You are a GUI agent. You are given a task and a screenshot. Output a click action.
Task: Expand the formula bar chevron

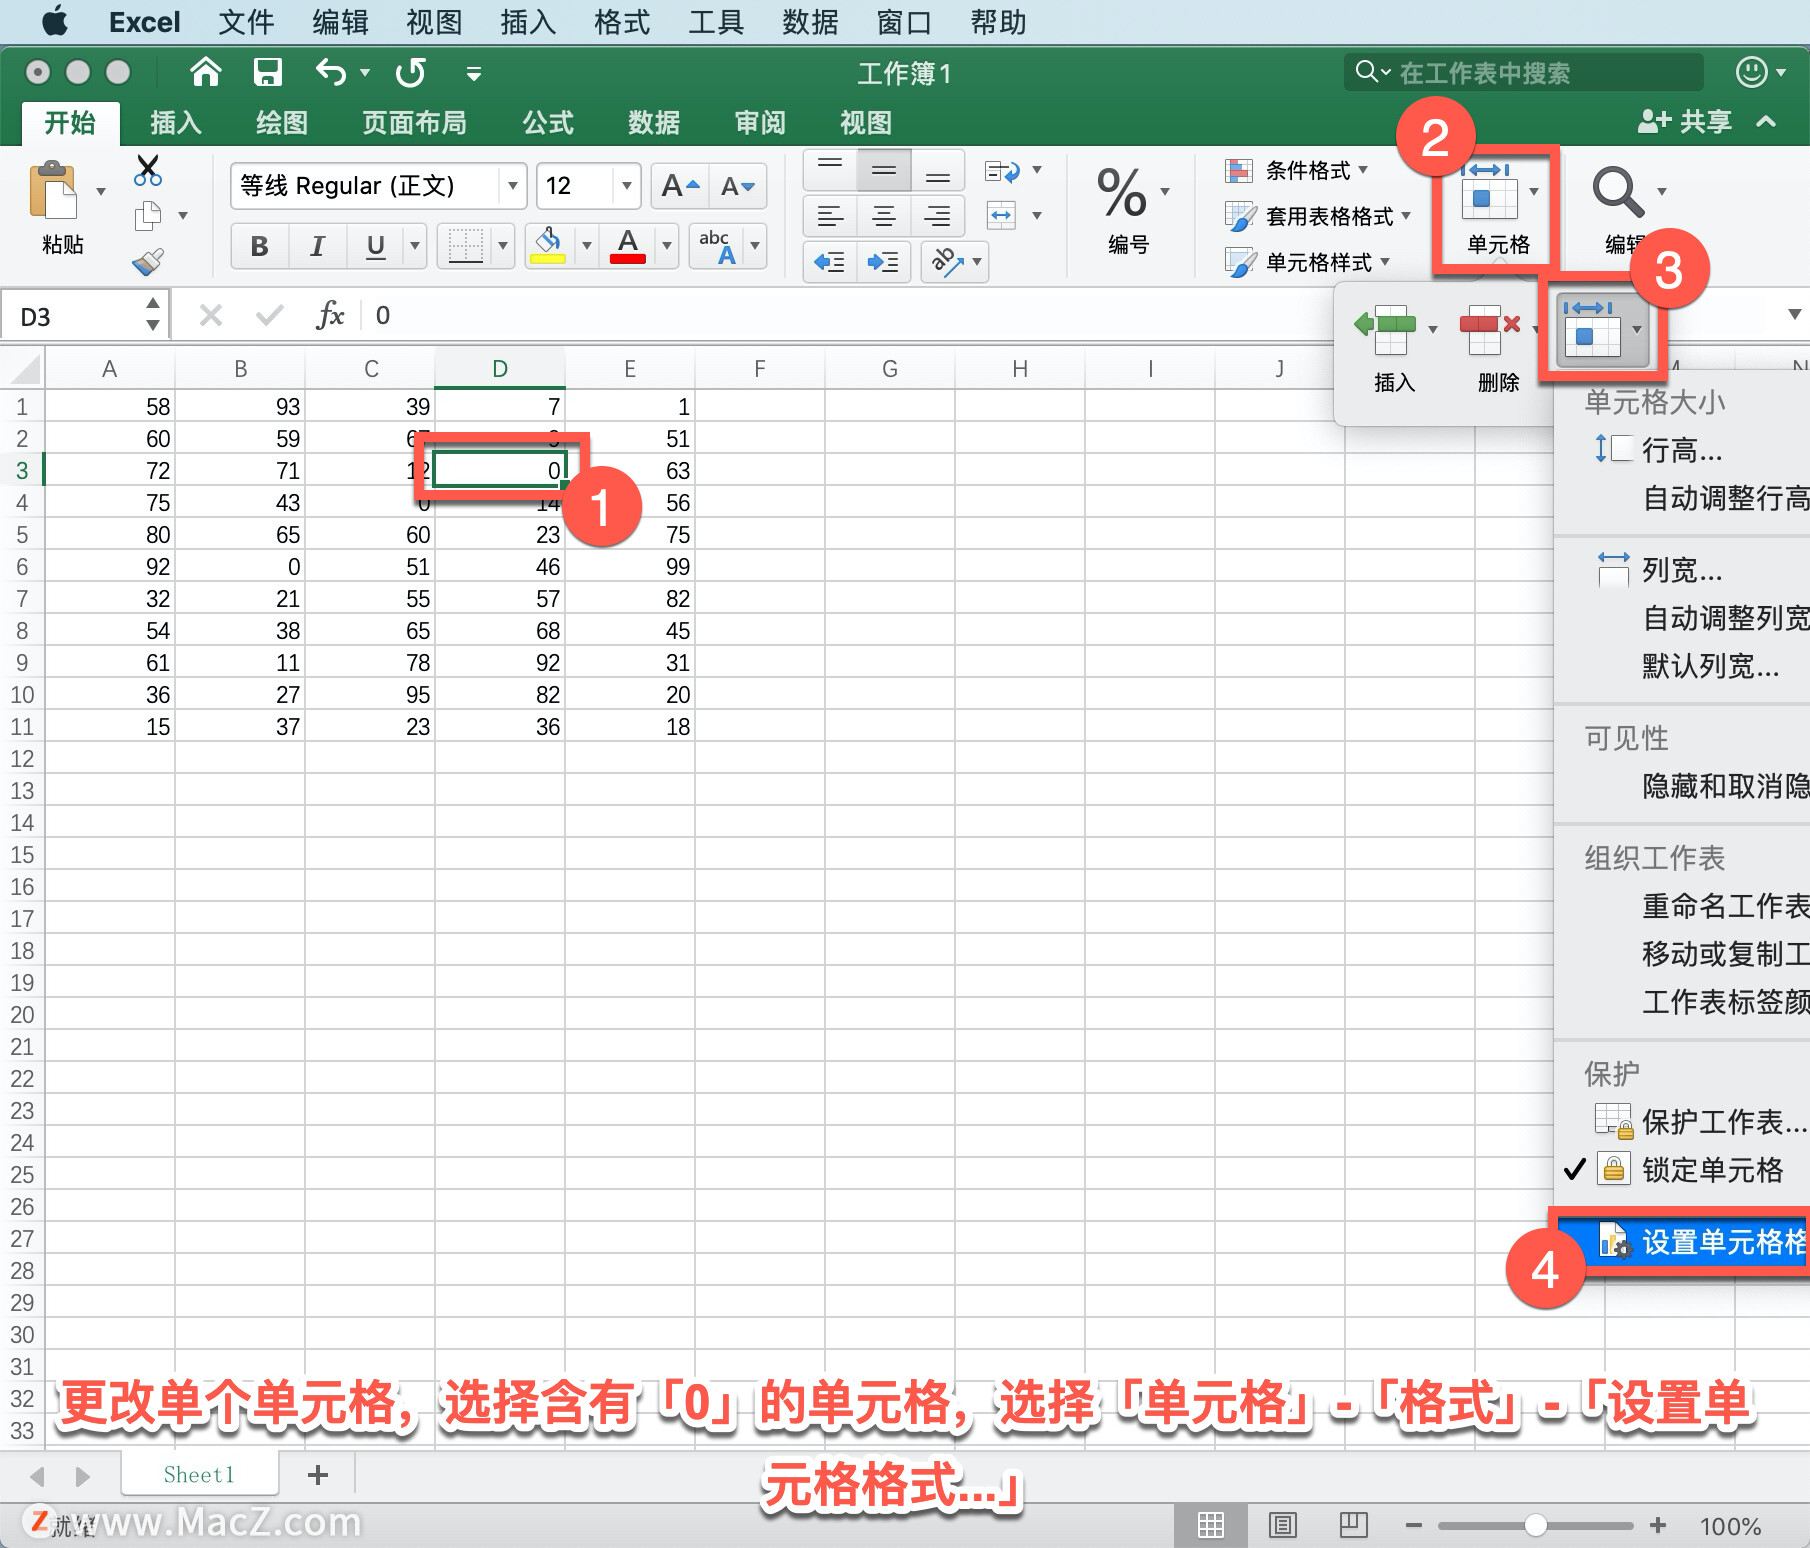[x=1794, y=315]
